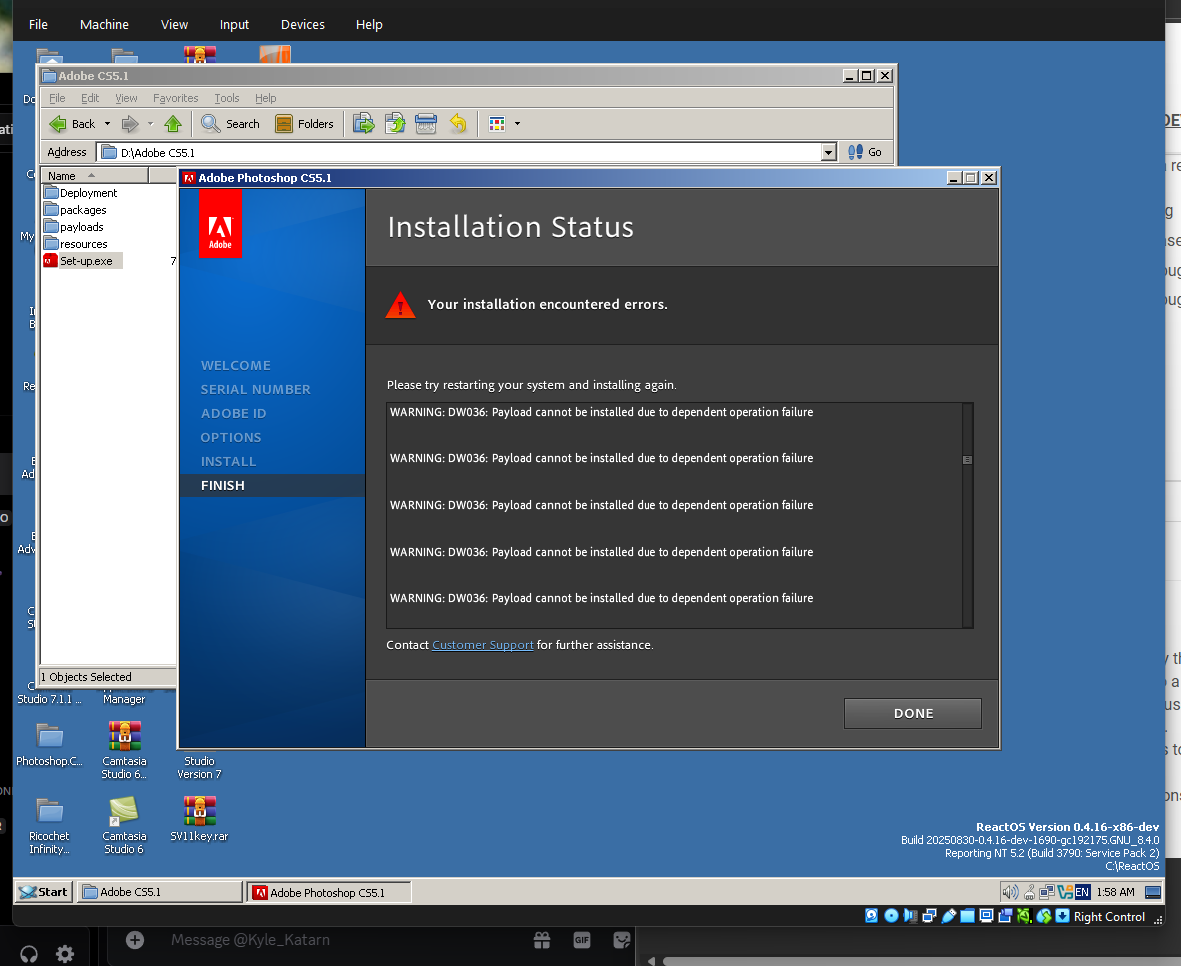
Task: Select the Camtasia Studio 6 desktop shortcut
Action: click(124, 825)
